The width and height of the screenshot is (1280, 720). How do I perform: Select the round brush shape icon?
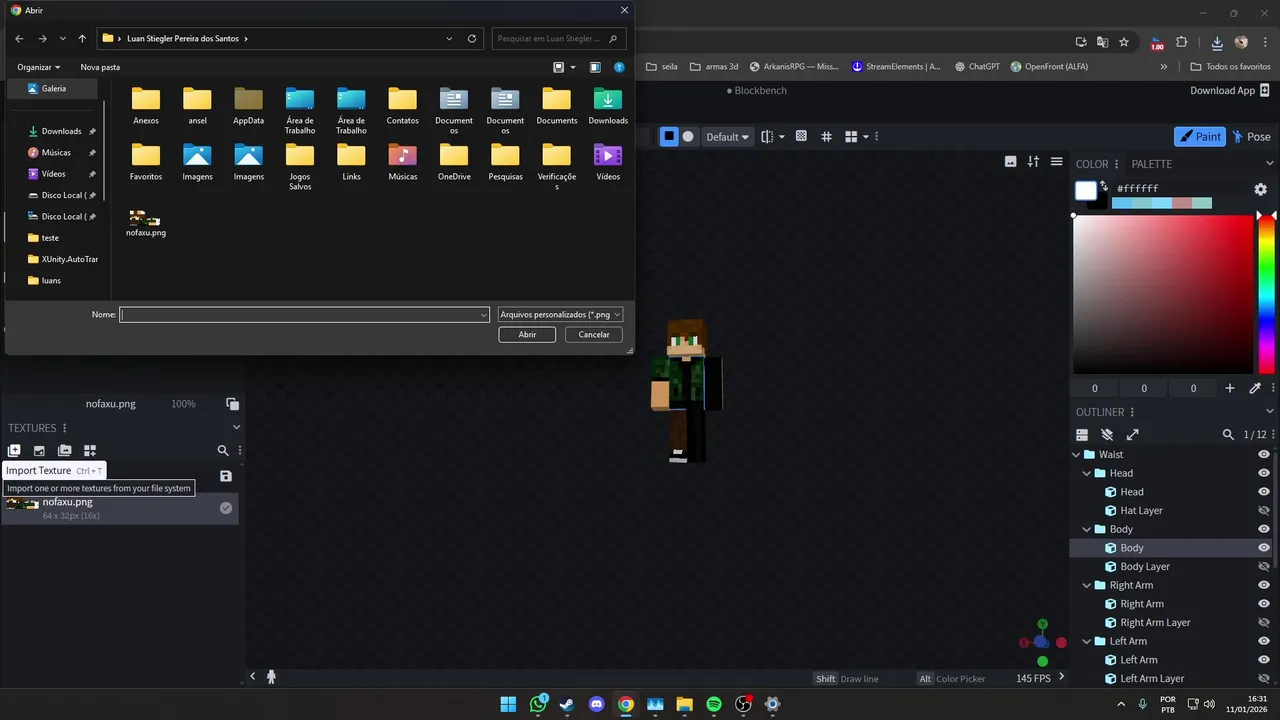pos(688,137)
